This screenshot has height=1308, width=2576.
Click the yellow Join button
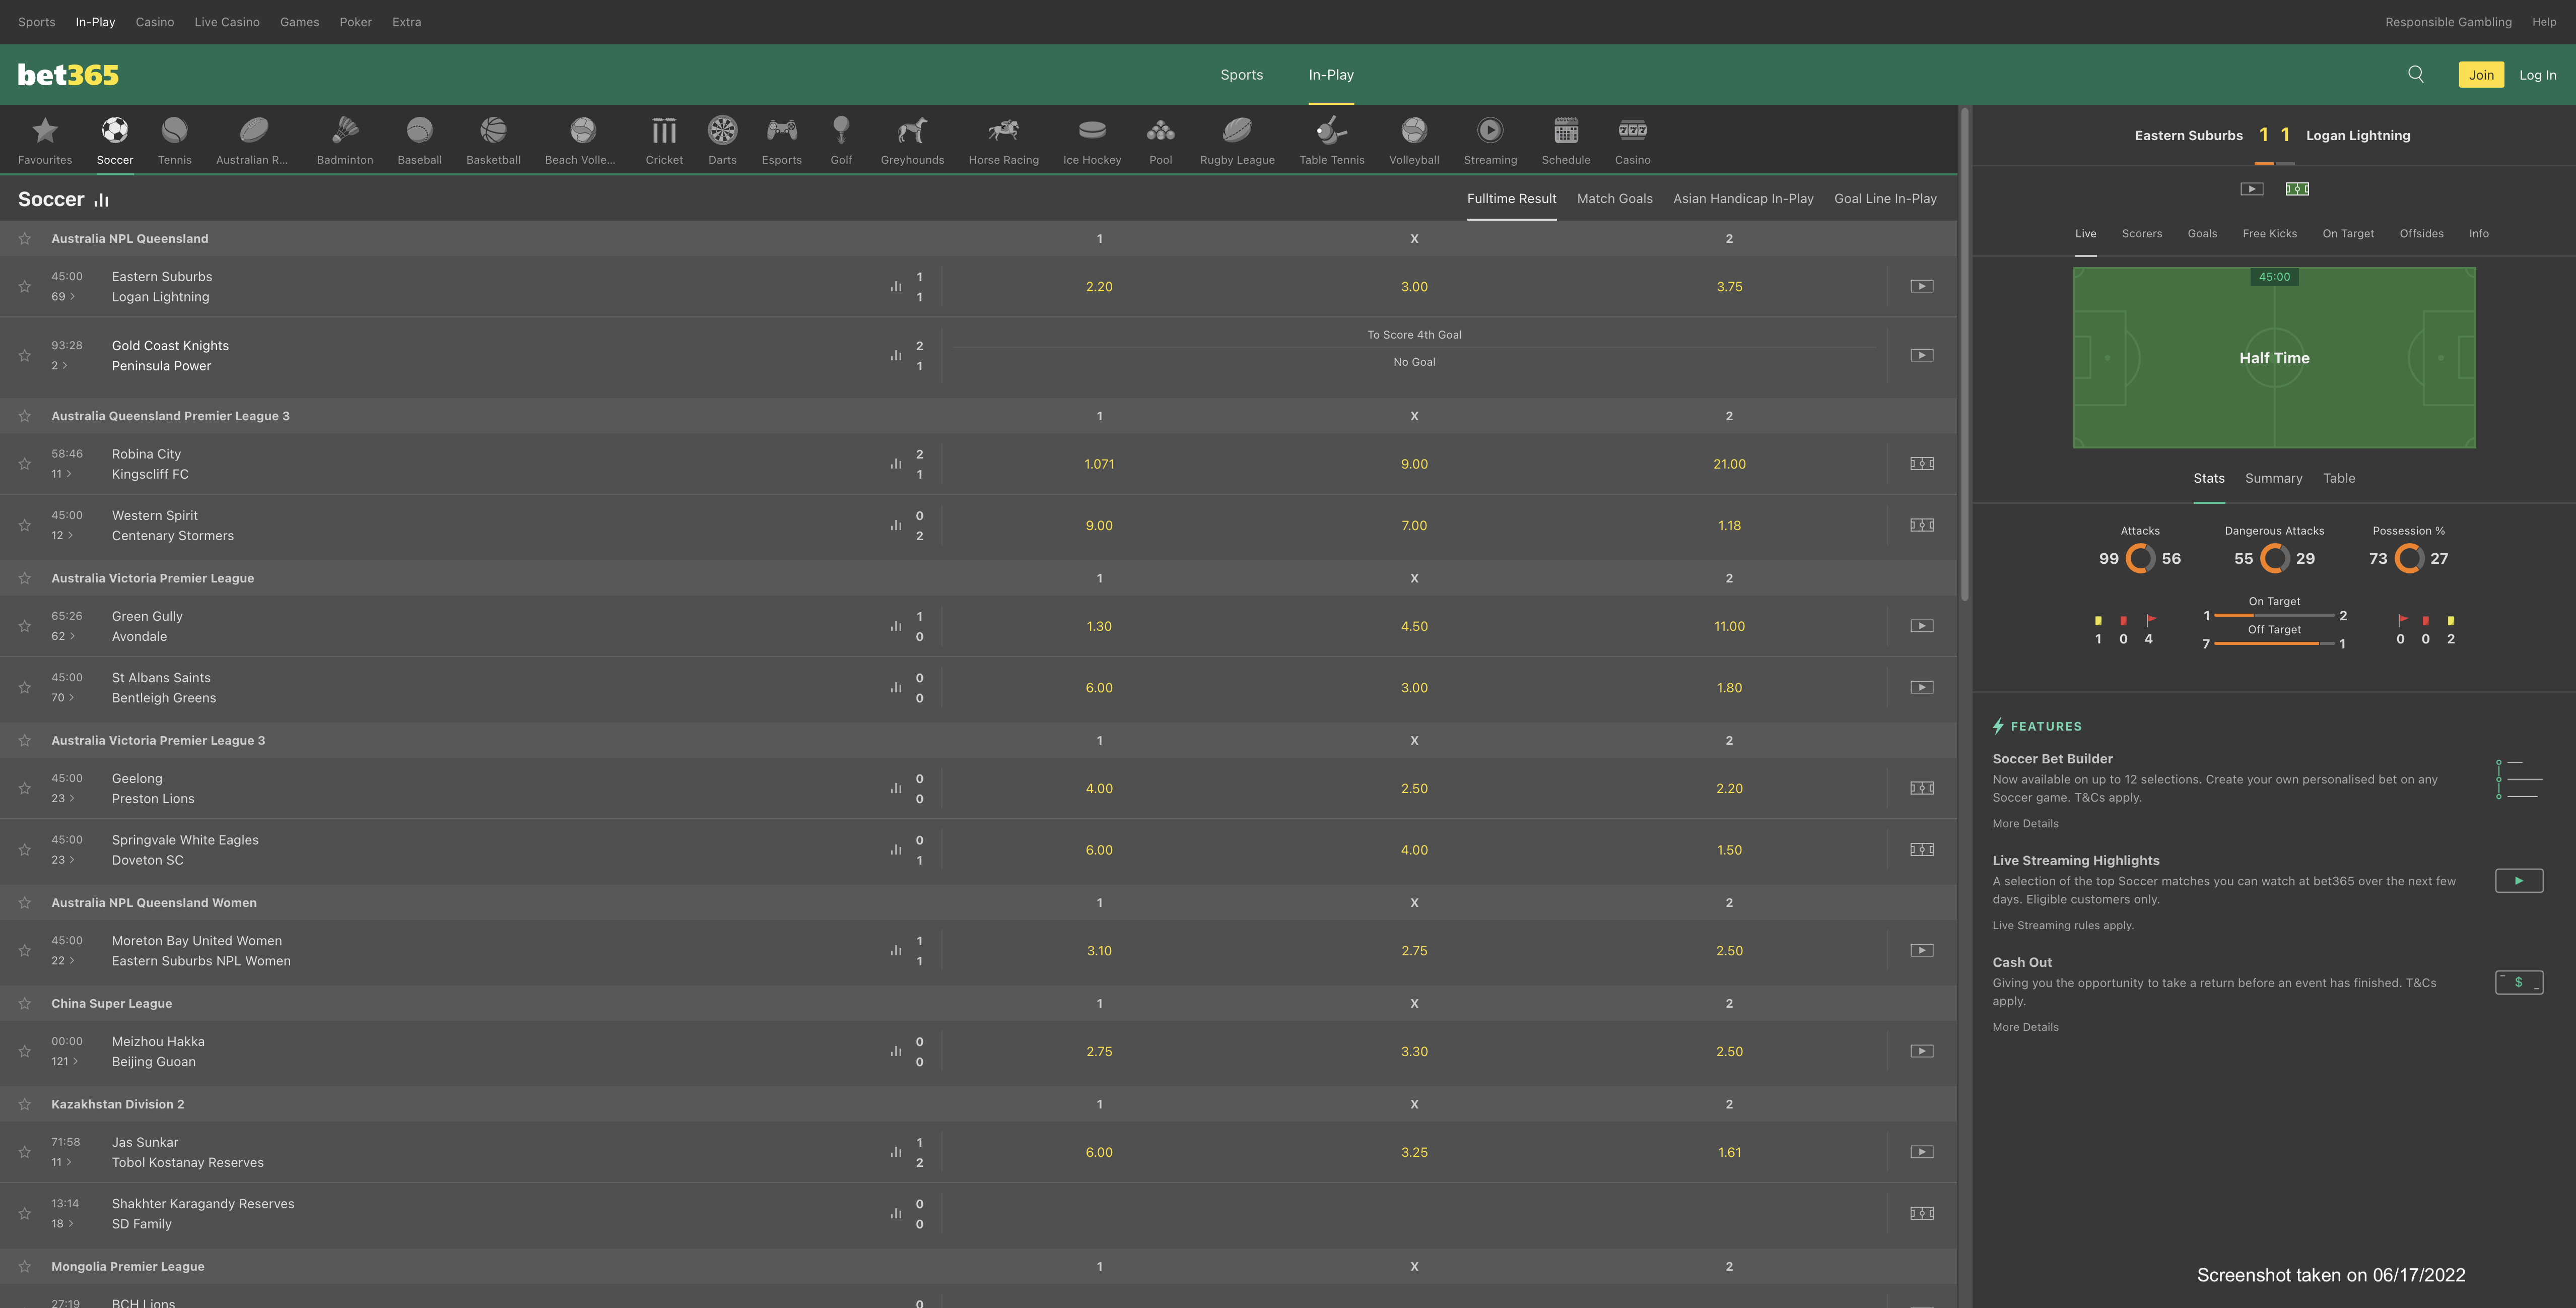pos(2481,75)
